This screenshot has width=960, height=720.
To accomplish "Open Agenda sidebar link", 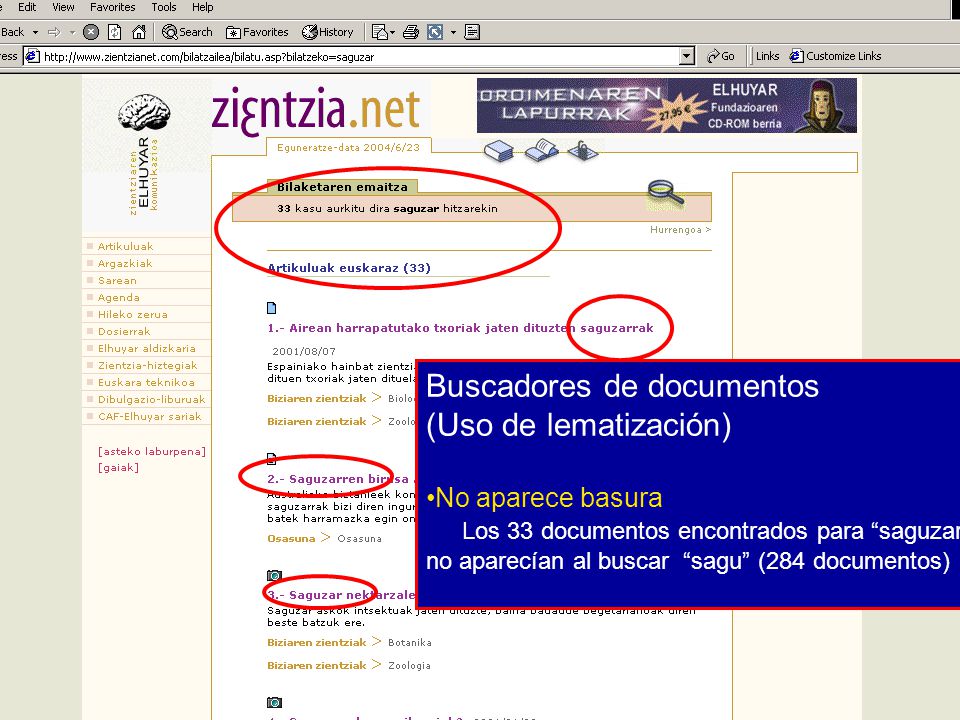I will coord(119,298).
